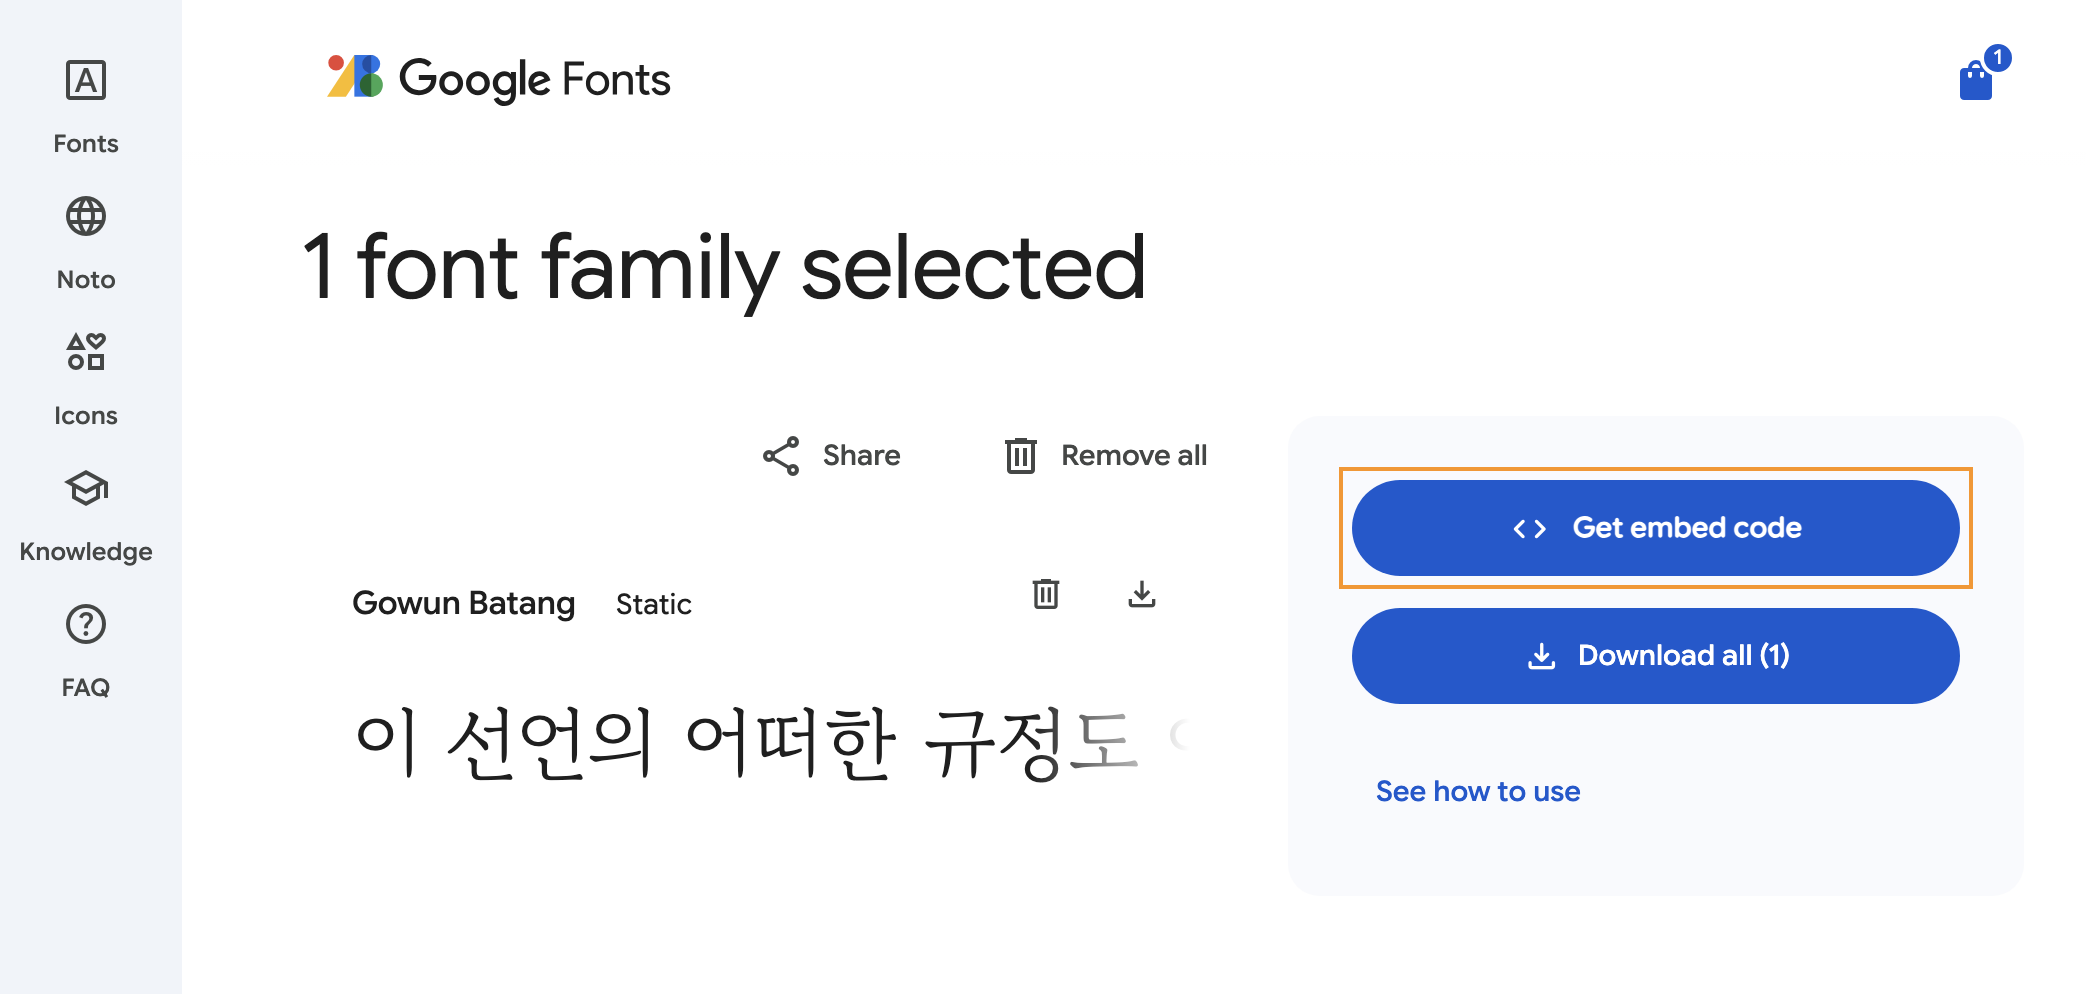The height and width of the screenshot is (994, 2086).
Task: Open the See how to use link
Action: point(1477,792)
